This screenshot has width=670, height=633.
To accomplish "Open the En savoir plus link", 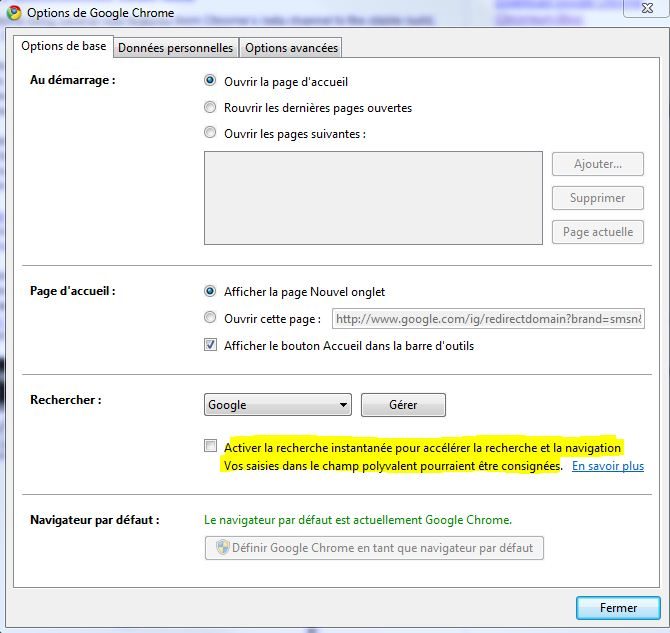I will pyautogui.click(x=608, y=466).
